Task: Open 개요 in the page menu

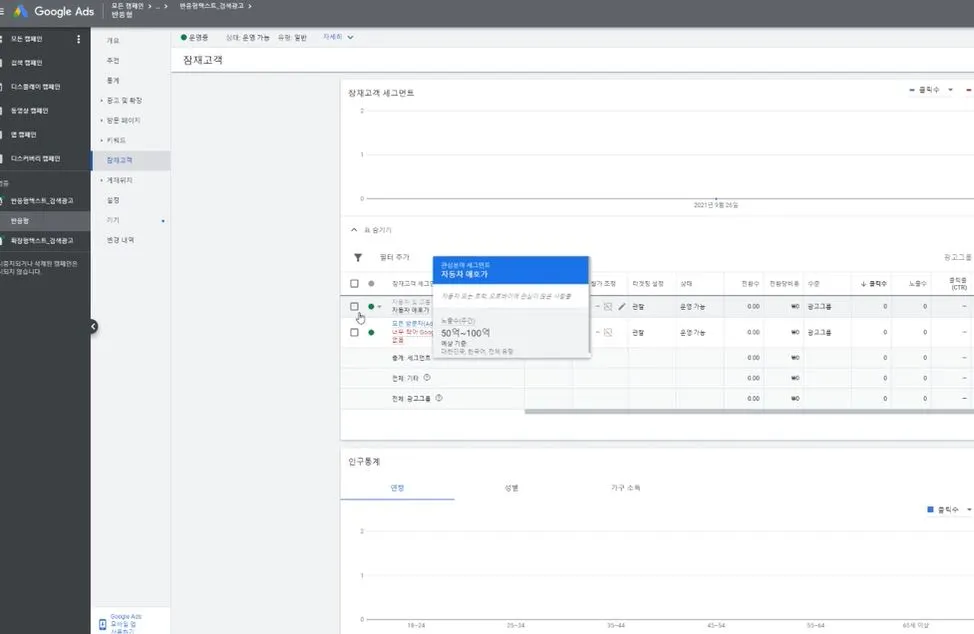Action: pos(113,41)
